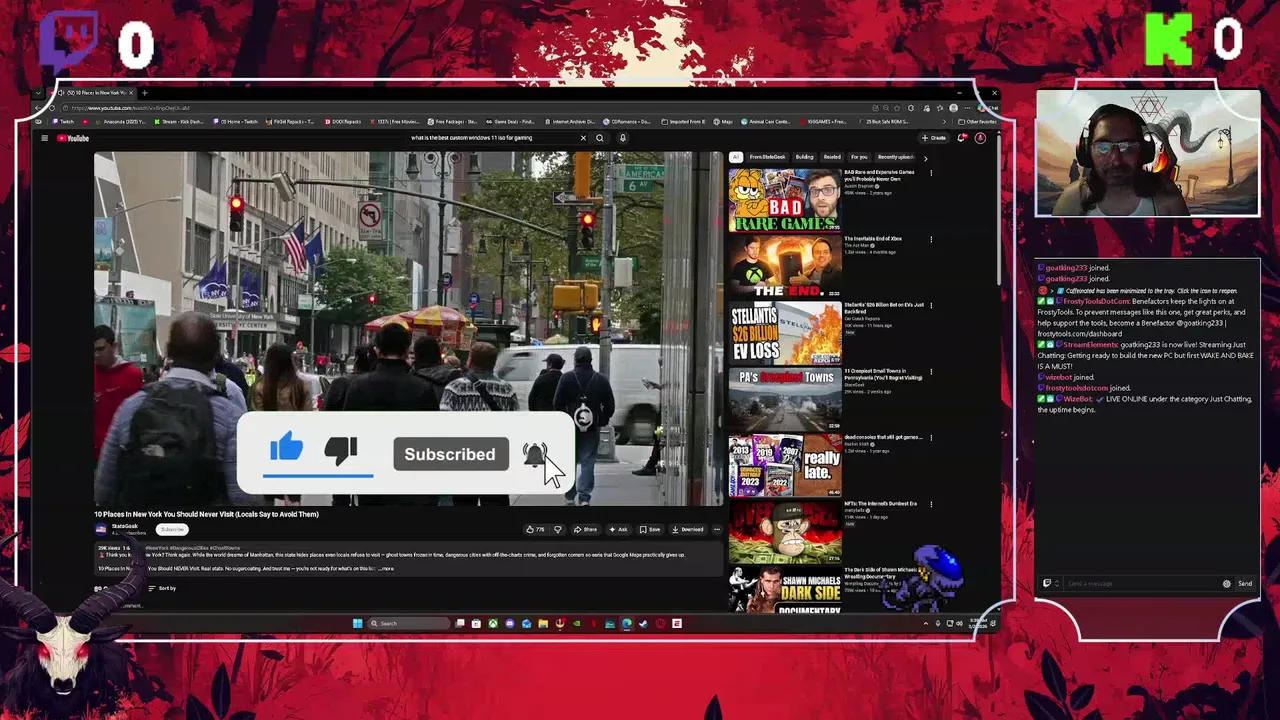Screen dimensions: 1280x720
Task: Go to YouTube home via logo
Action: coord(72,138)
